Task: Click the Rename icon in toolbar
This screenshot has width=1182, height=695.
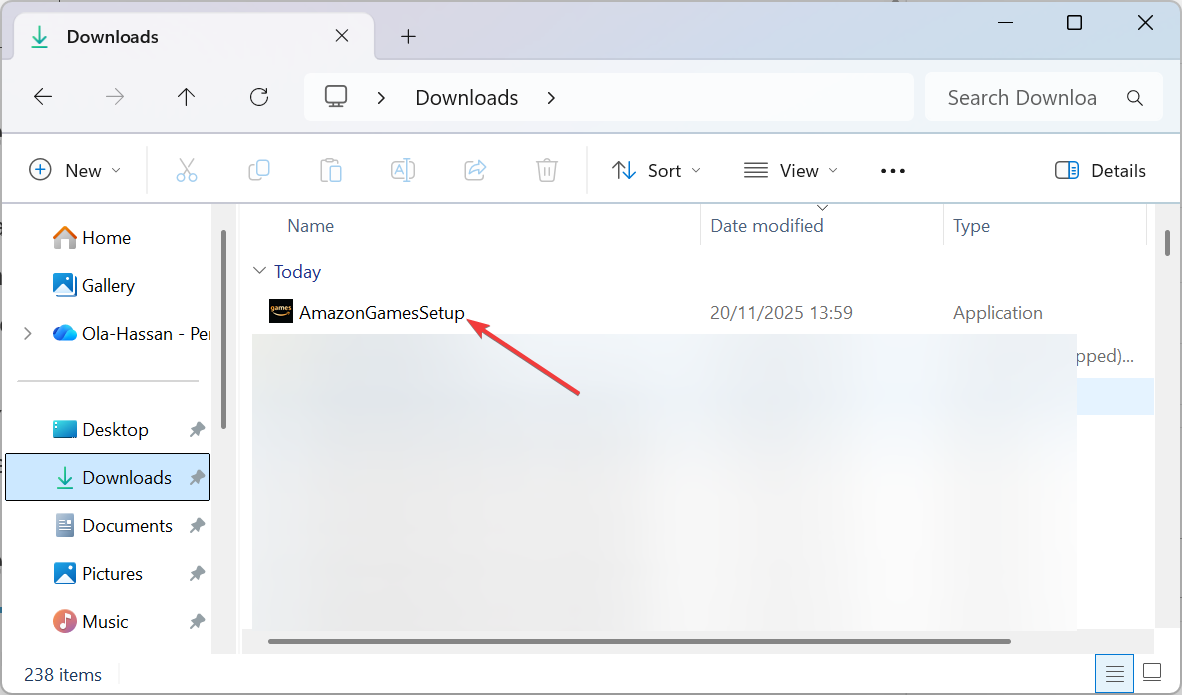Action: click(x=403, y=170)
